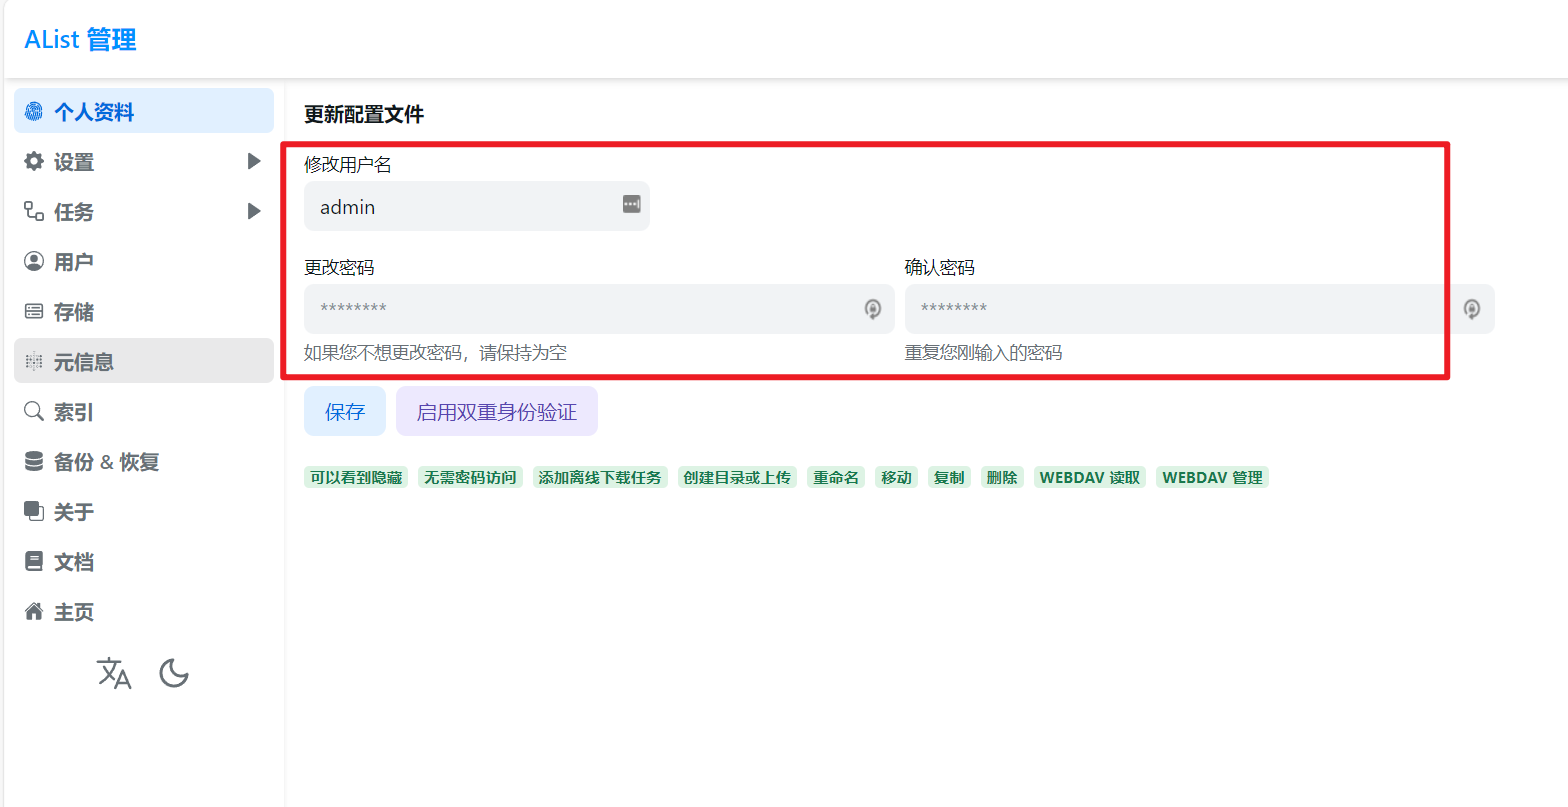The image size is (1568, 807).
Task: Focus the 修改用户名 field containing admin
Action: point(477,206)
